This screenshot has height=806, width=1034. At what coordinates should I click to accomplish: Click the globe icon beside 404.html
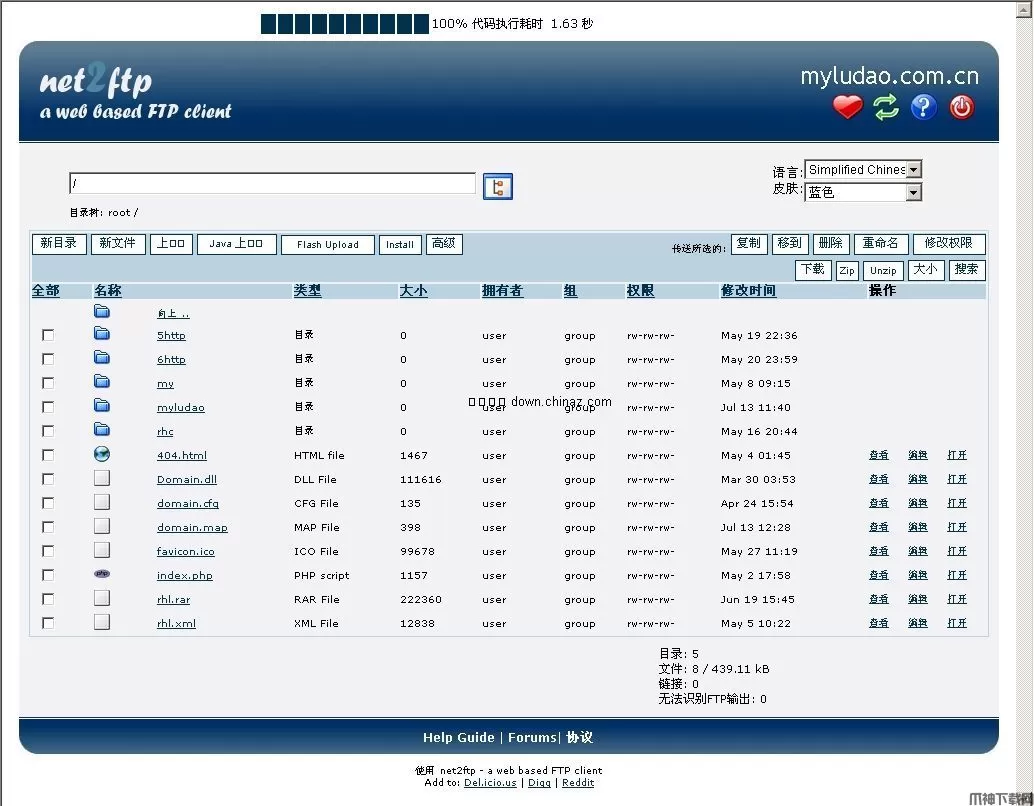click(101, 452)
